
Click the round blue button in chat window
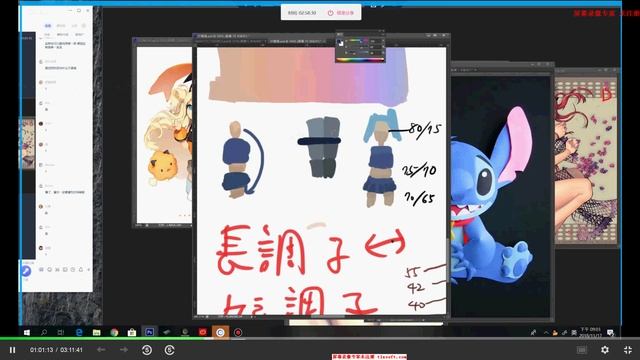tap(26, 271)
